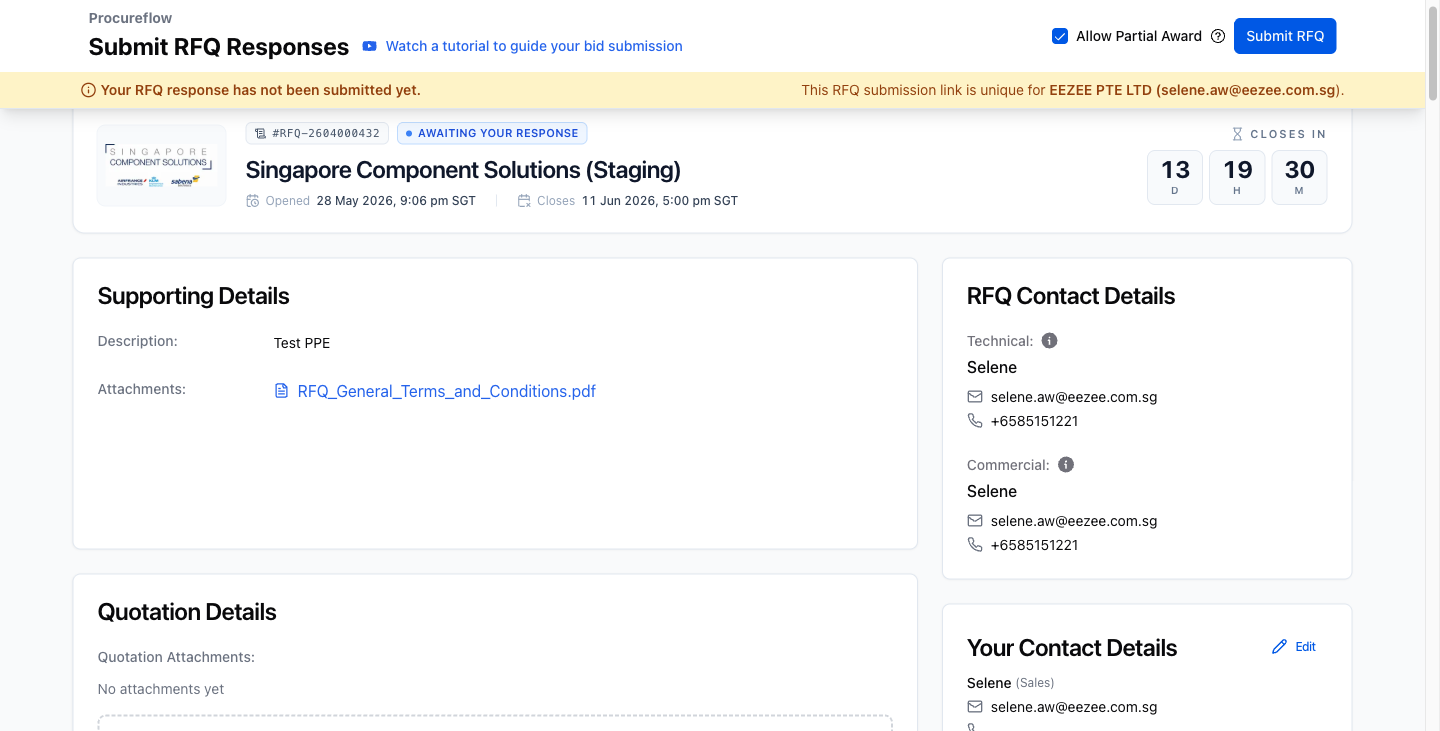This screenshot has width=1440, height=731.
Task: Click the Test PPE description text
Action: point(302,343)
